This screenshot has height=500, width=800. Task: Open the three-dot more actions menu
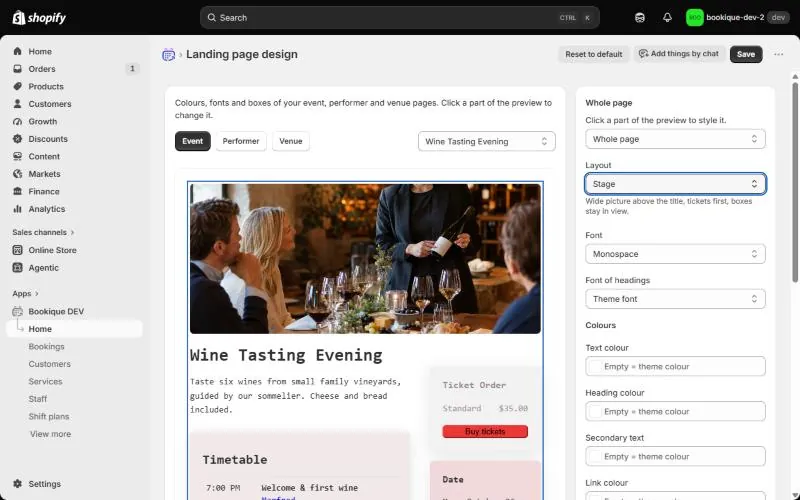coord(779,54)
